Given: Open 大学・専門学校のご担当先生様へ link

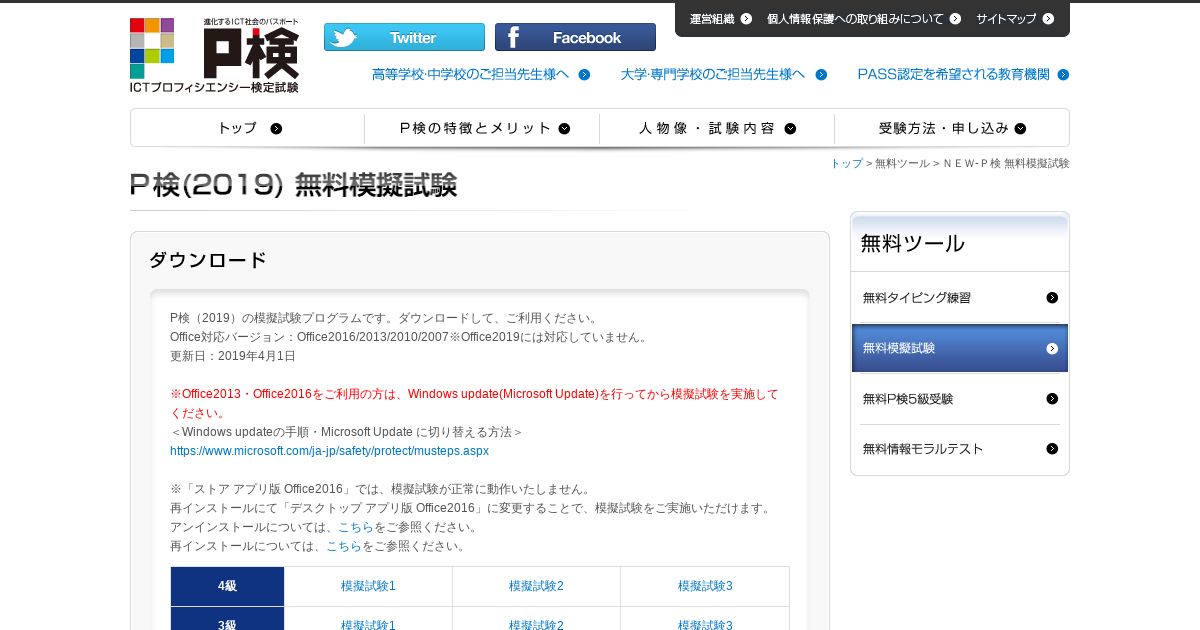Looking at the screenshot, I should click(712, 74).
